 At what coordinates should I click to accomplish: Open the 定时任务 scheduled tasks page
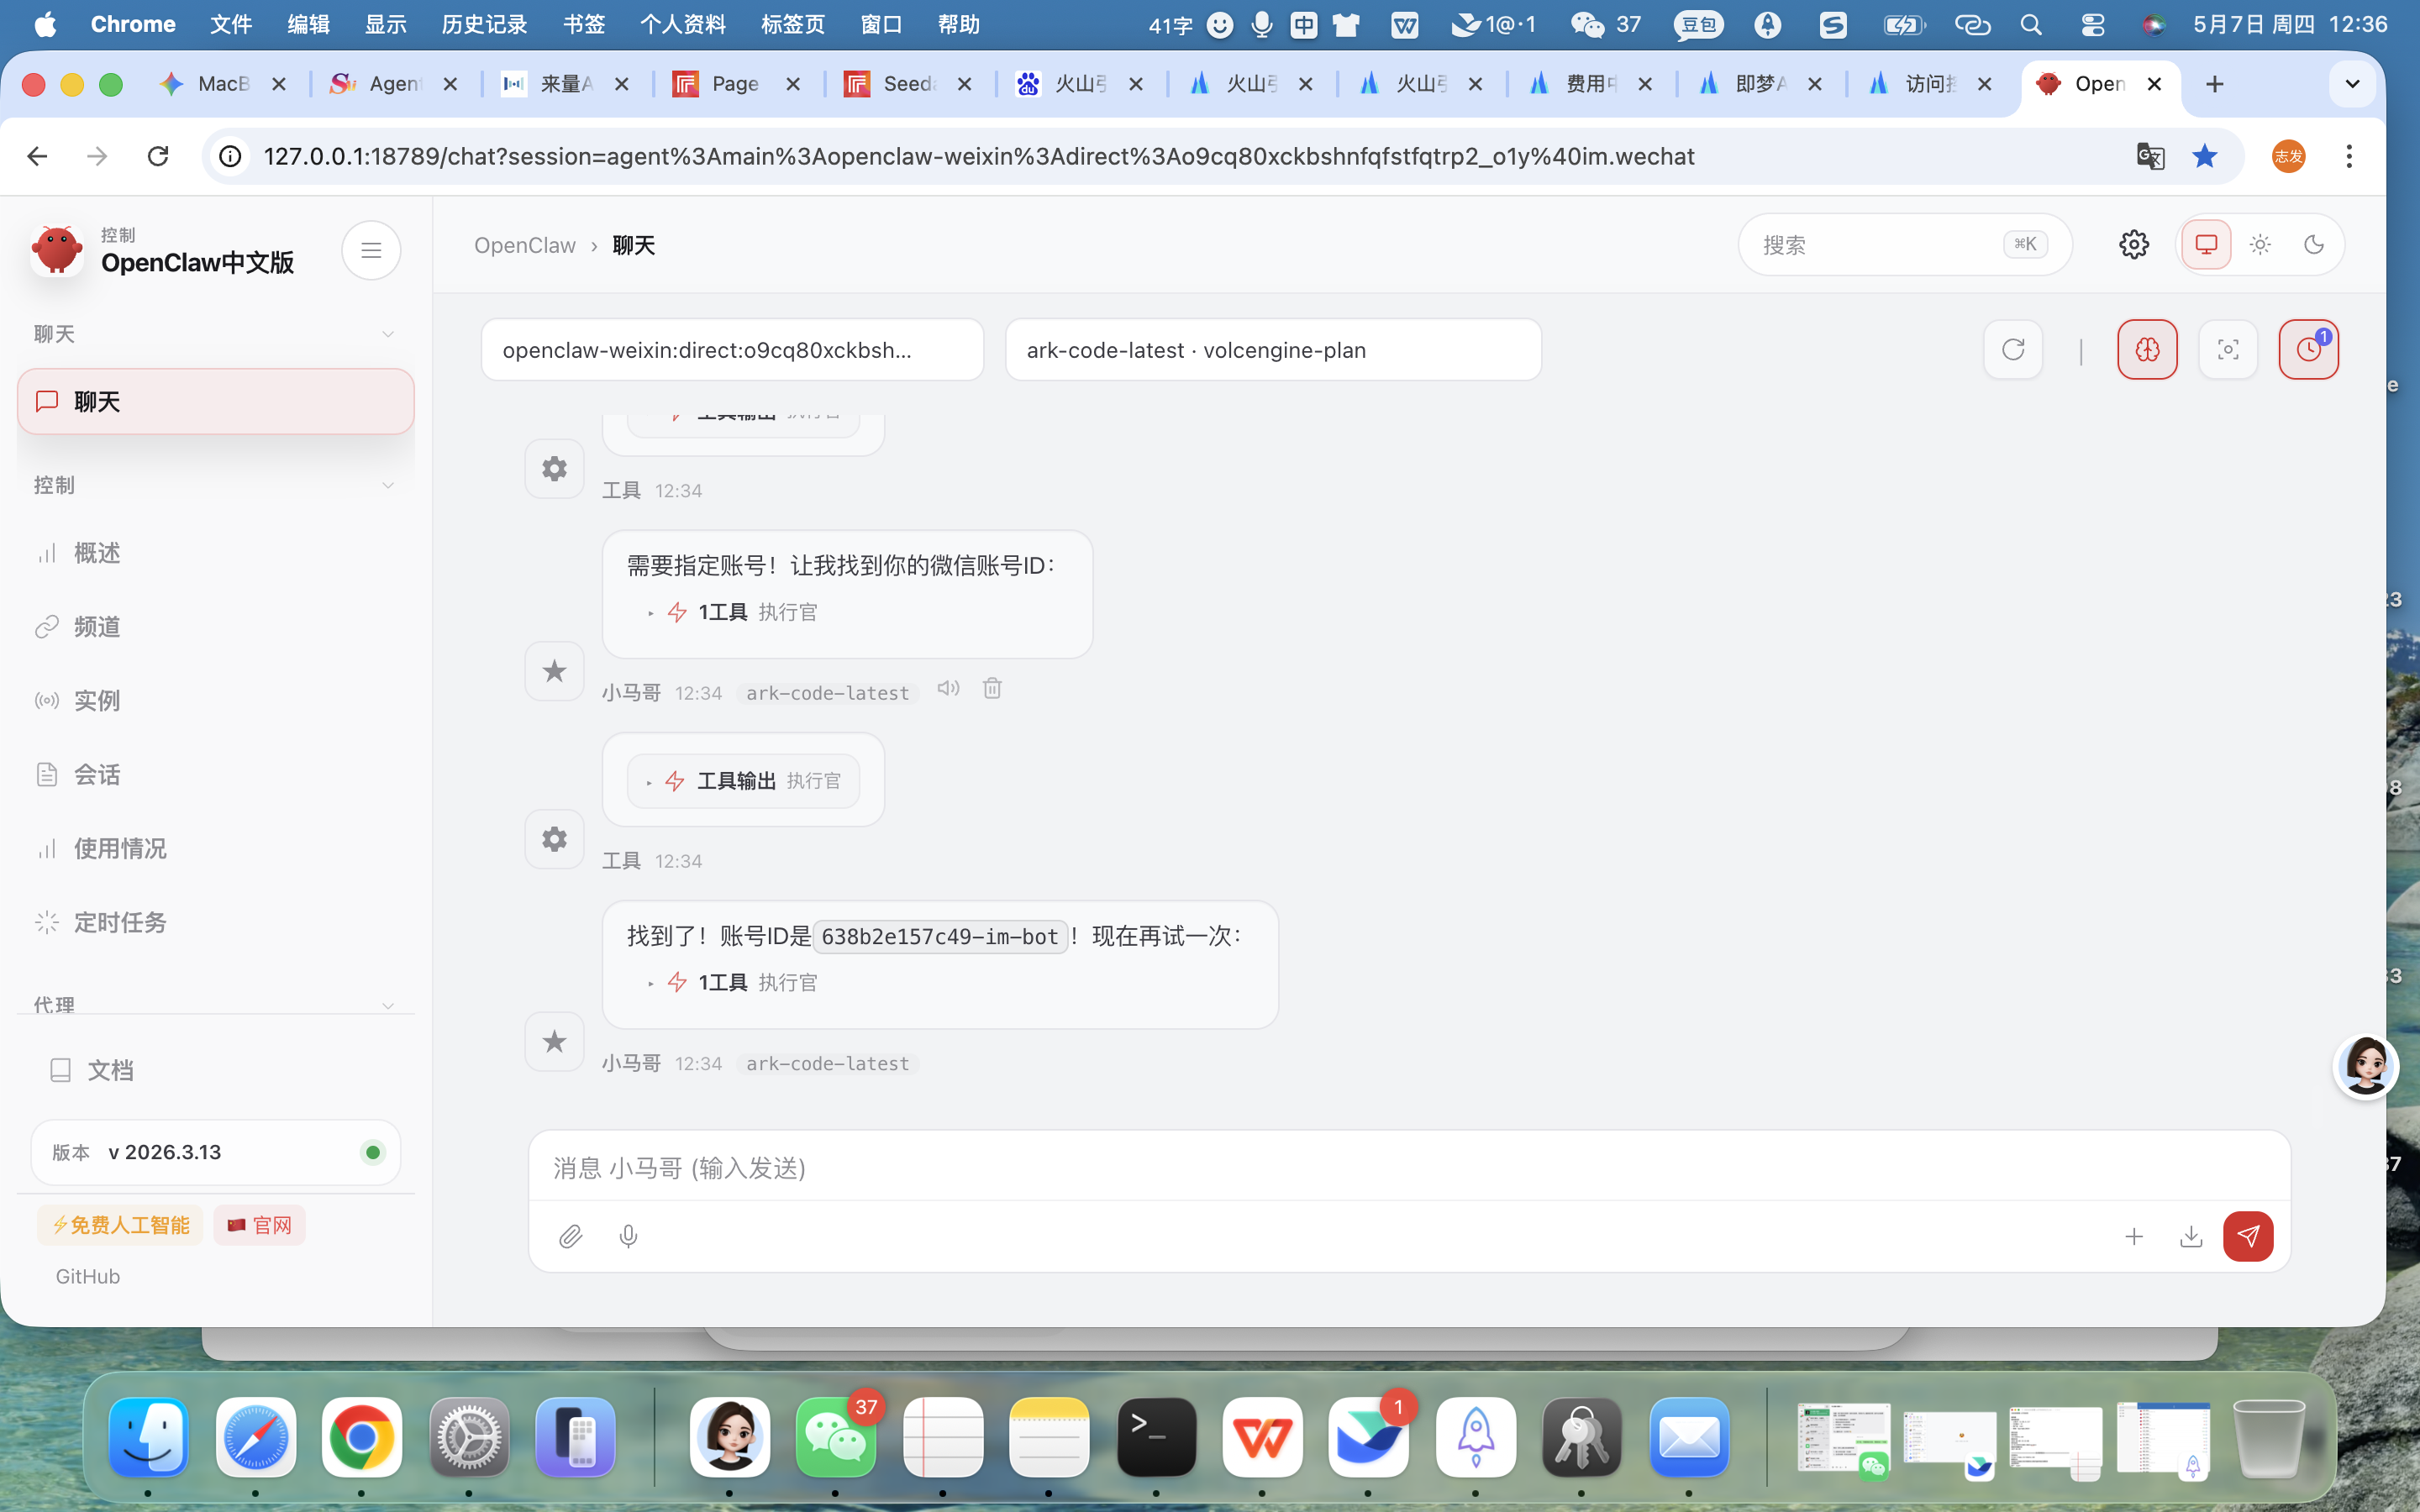point(216,923)
